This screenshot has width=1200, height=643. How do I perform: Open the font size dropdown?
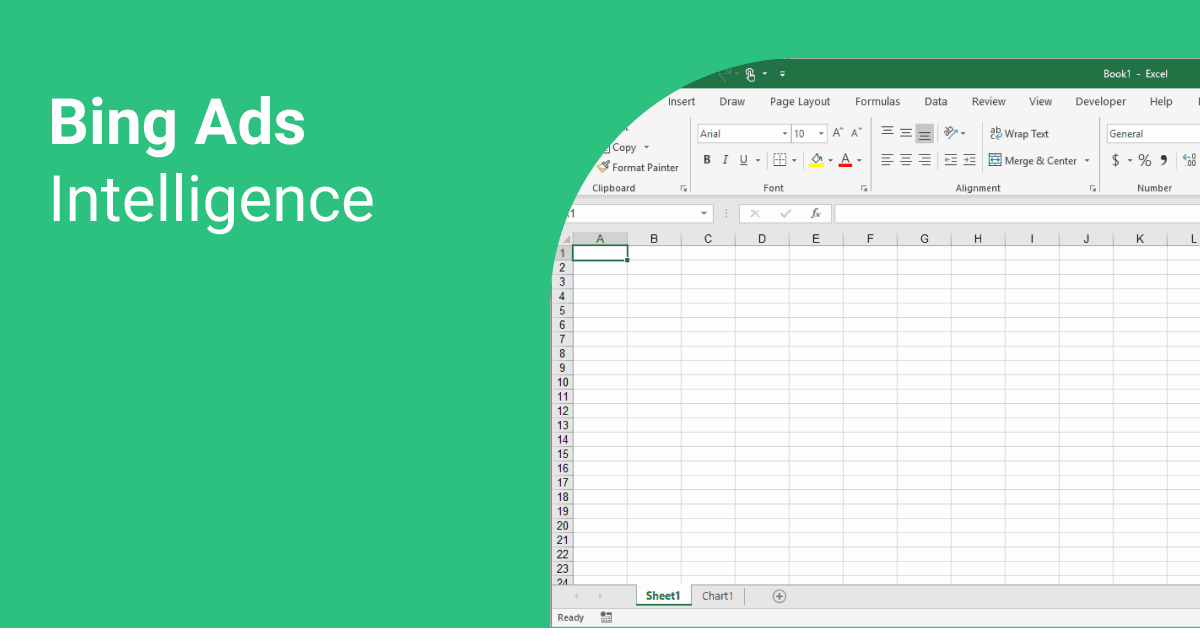[x=822, y=133]
